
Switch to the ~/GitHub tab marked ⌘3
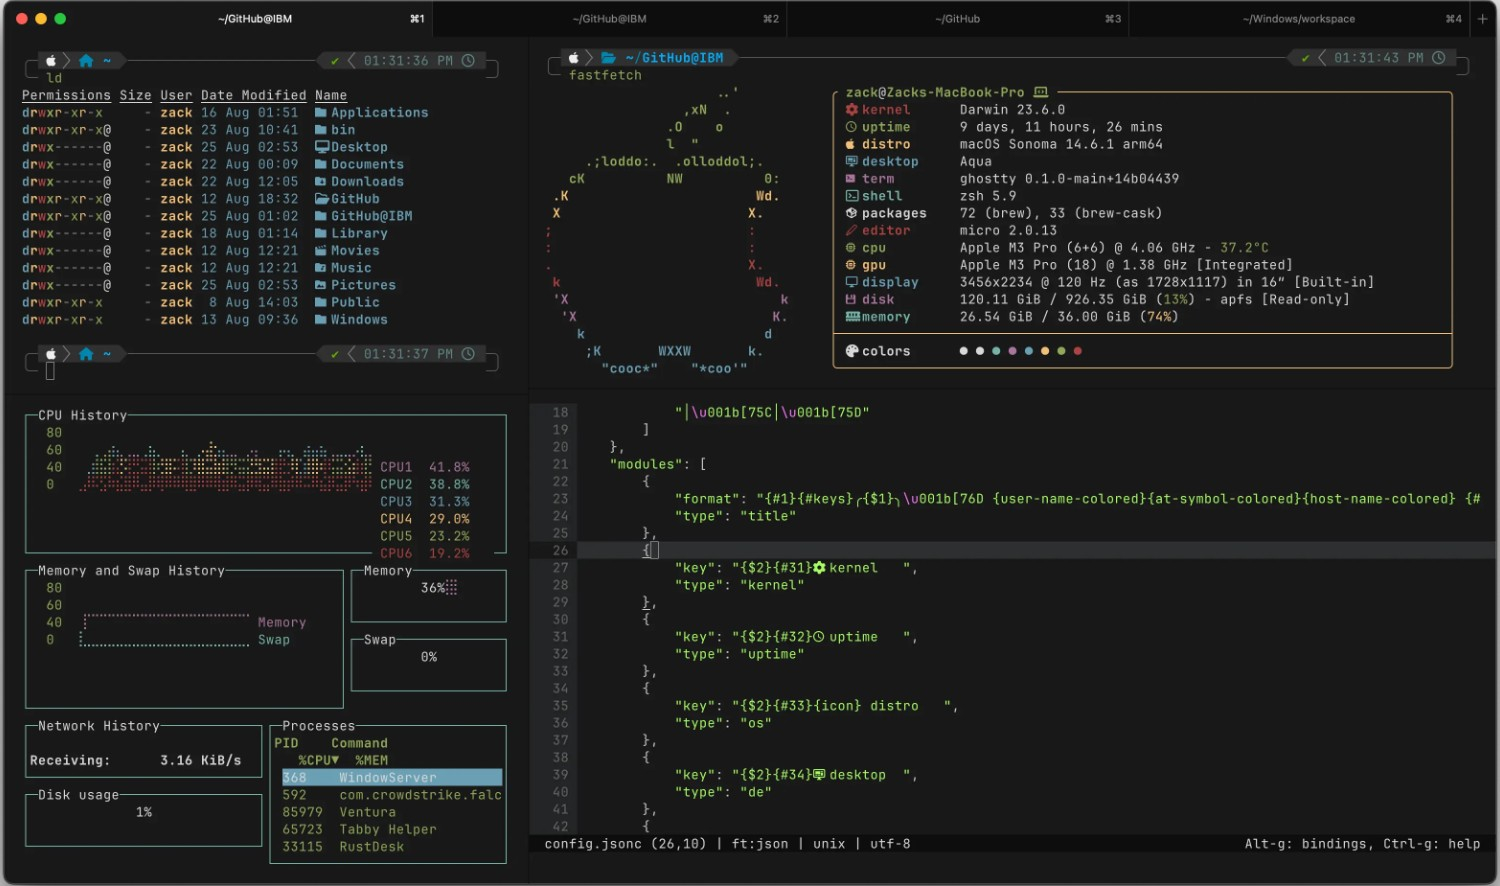pyautogui.click(x=957, y=19)
